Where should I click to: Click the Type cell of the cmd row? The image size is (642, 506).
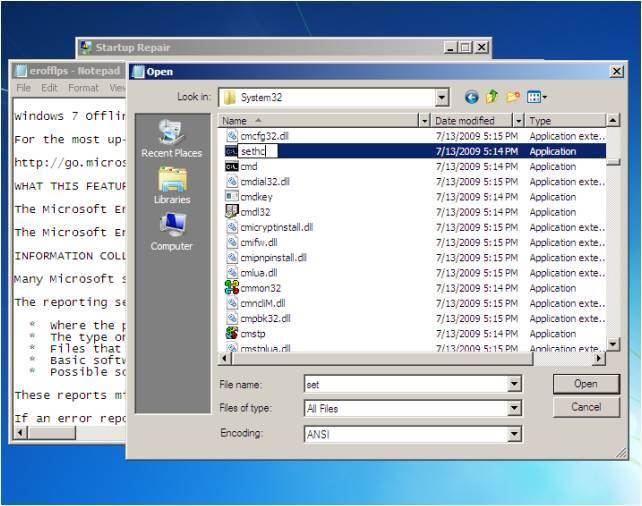point(552,167)
